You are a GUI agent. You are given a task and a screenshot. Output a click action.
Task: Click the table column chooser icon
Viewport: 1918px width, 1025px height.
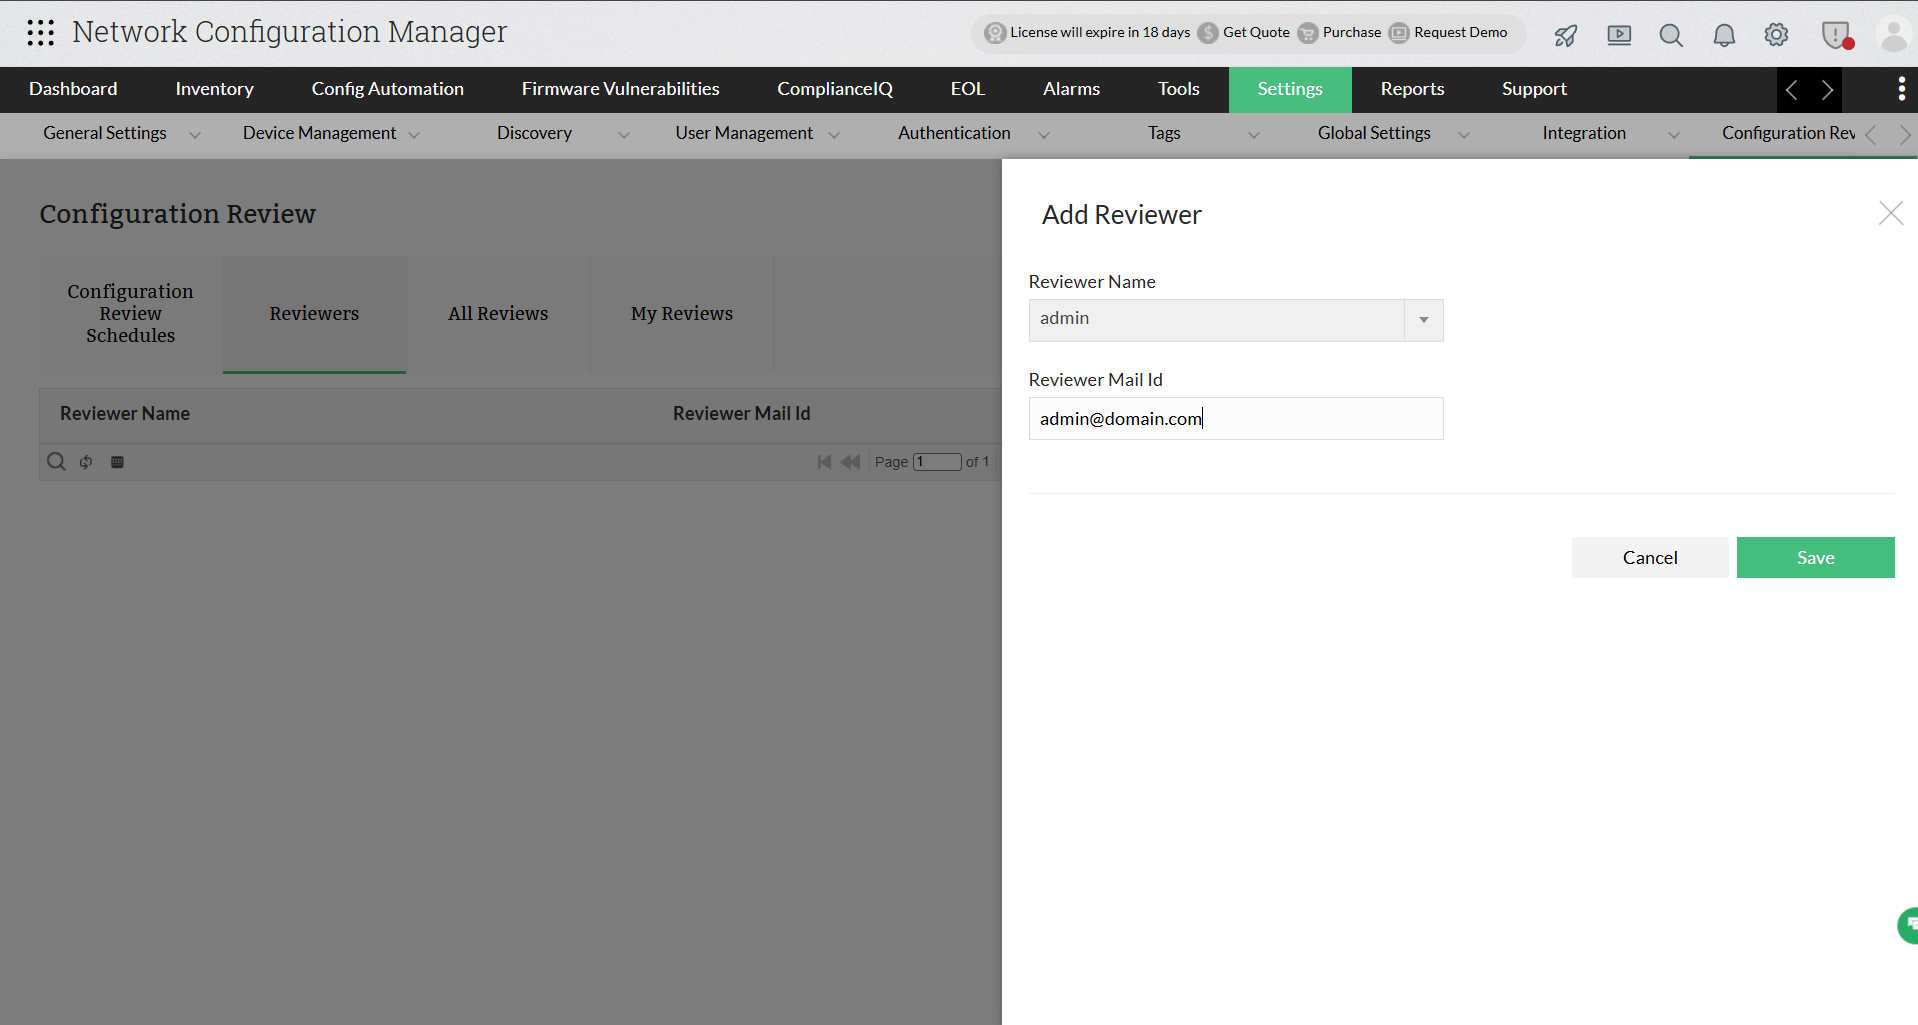click(117, 462)
